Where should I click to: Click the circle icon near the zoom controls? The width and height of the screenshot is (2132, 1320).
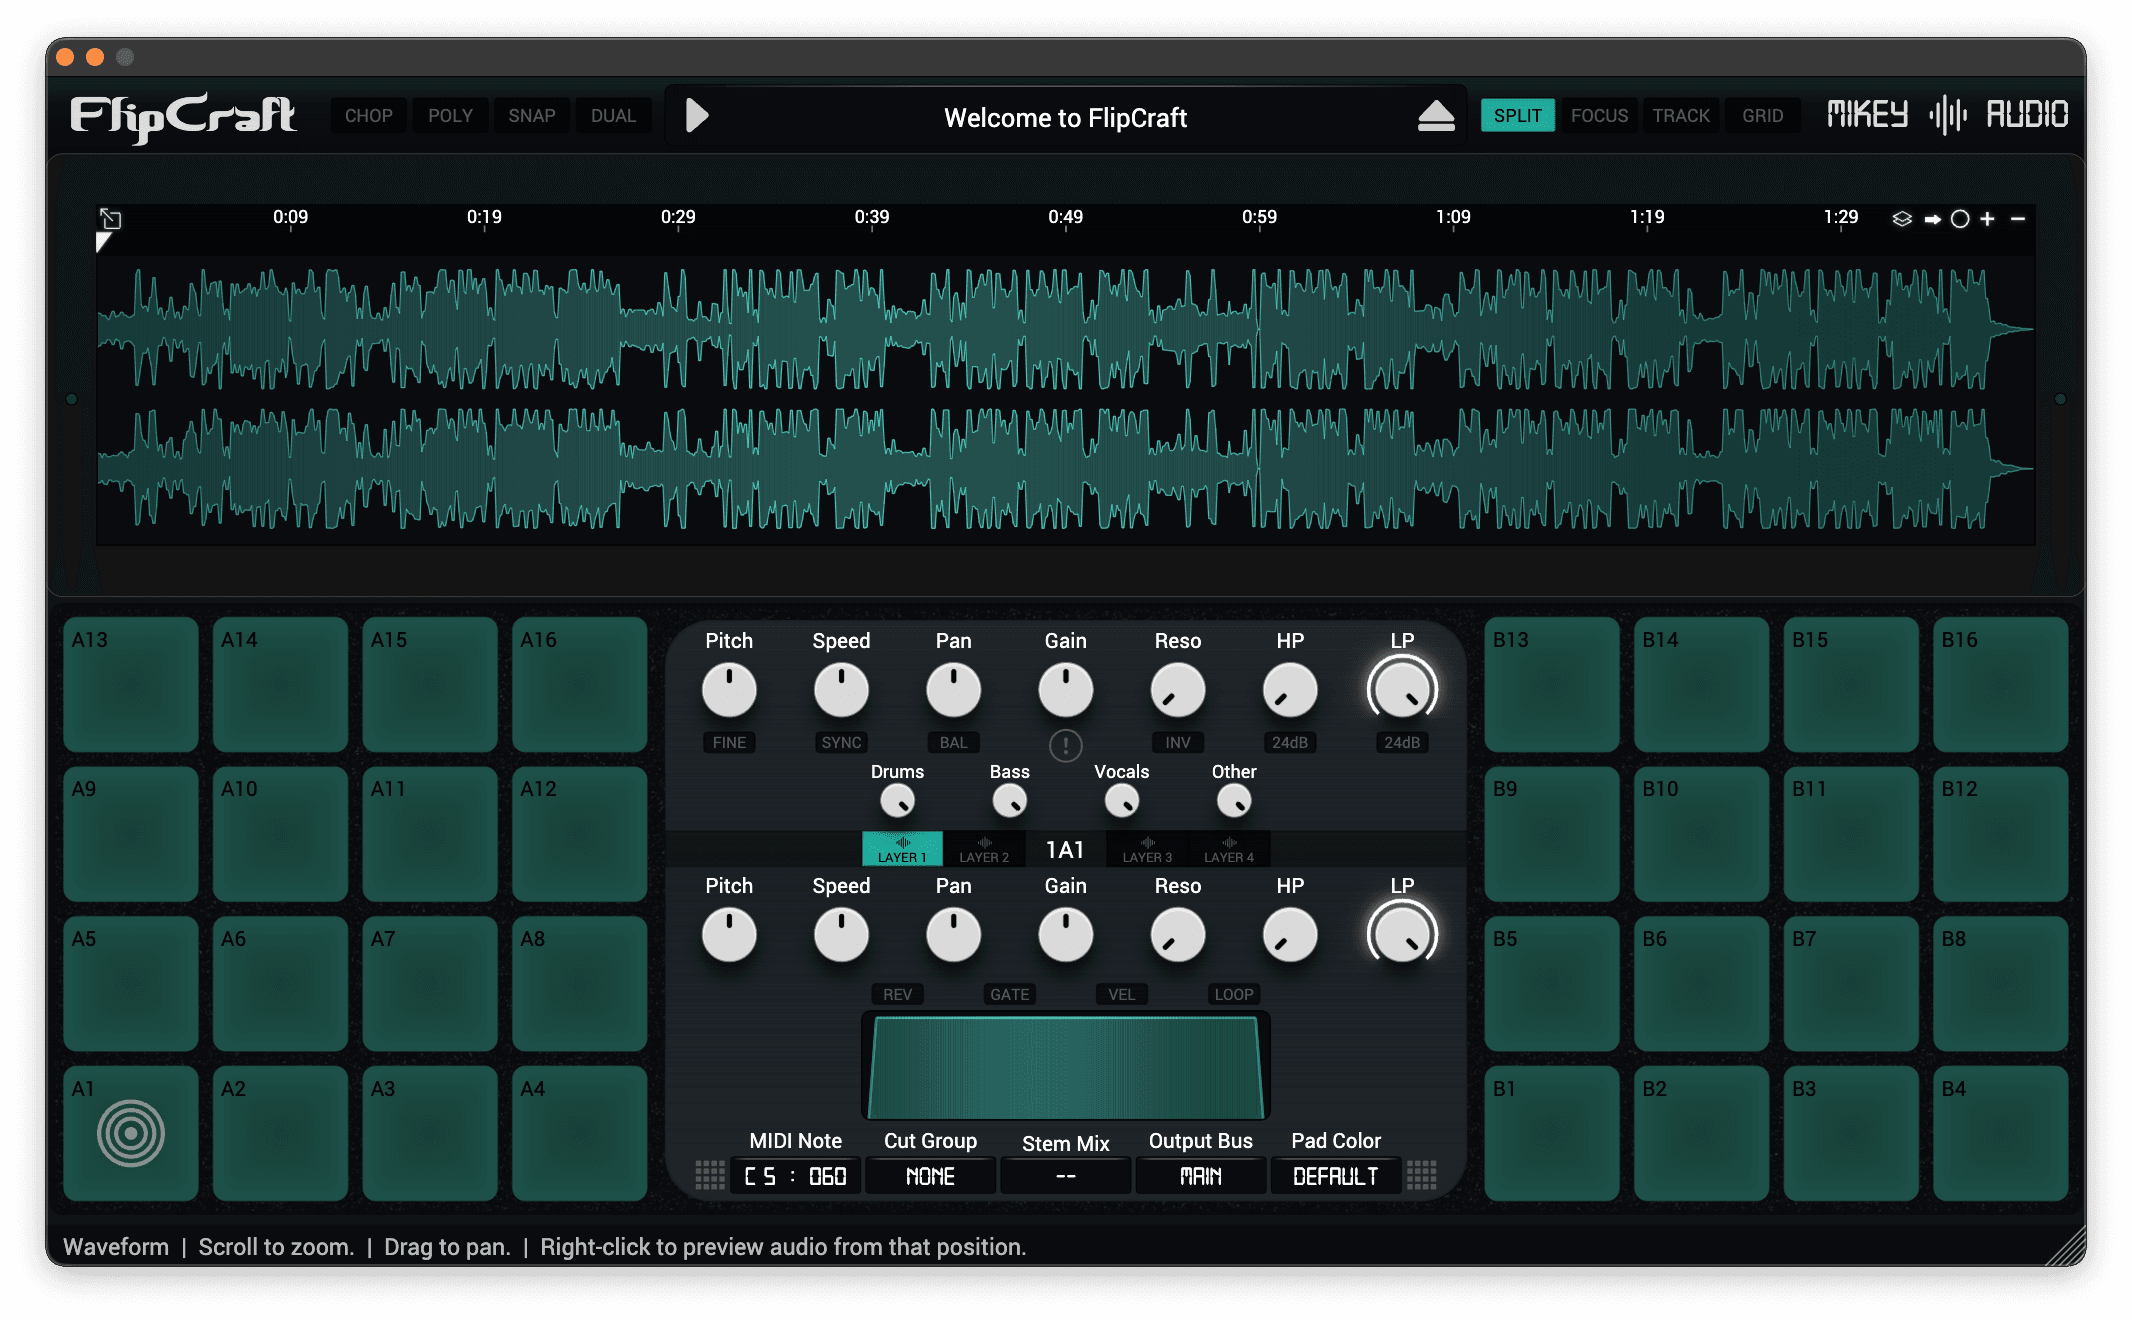[x=1961, y=217]
